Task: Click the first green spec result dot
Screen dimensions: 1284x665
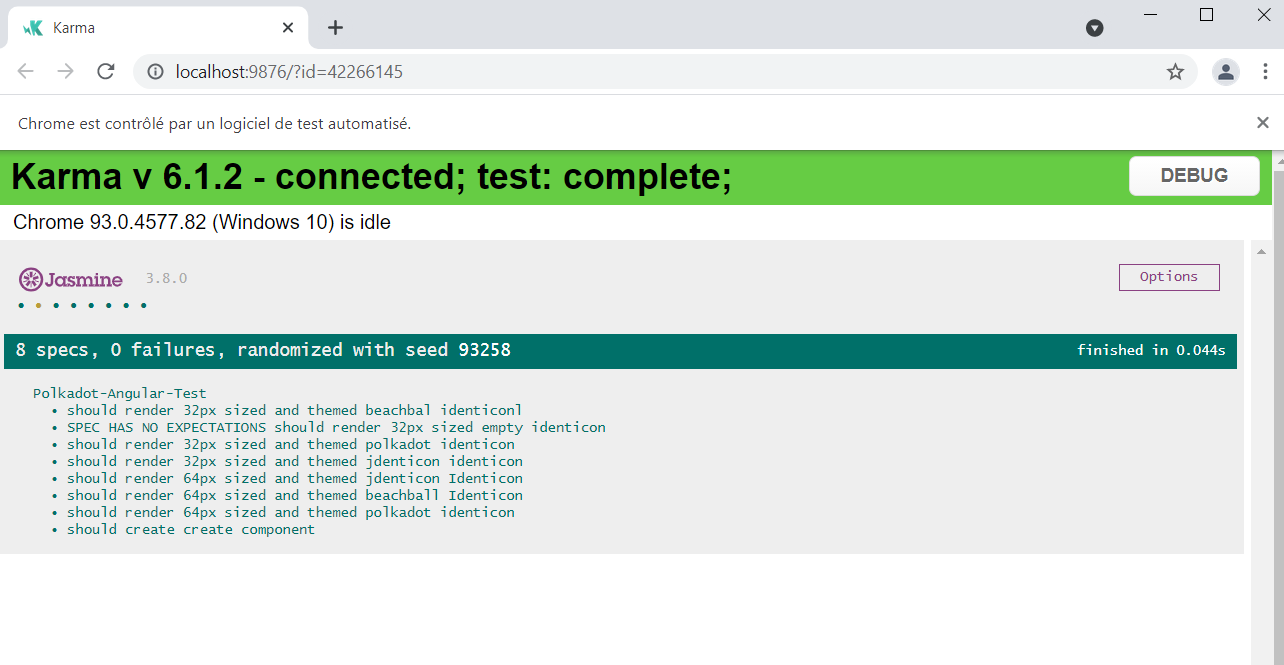Action: 21,305
